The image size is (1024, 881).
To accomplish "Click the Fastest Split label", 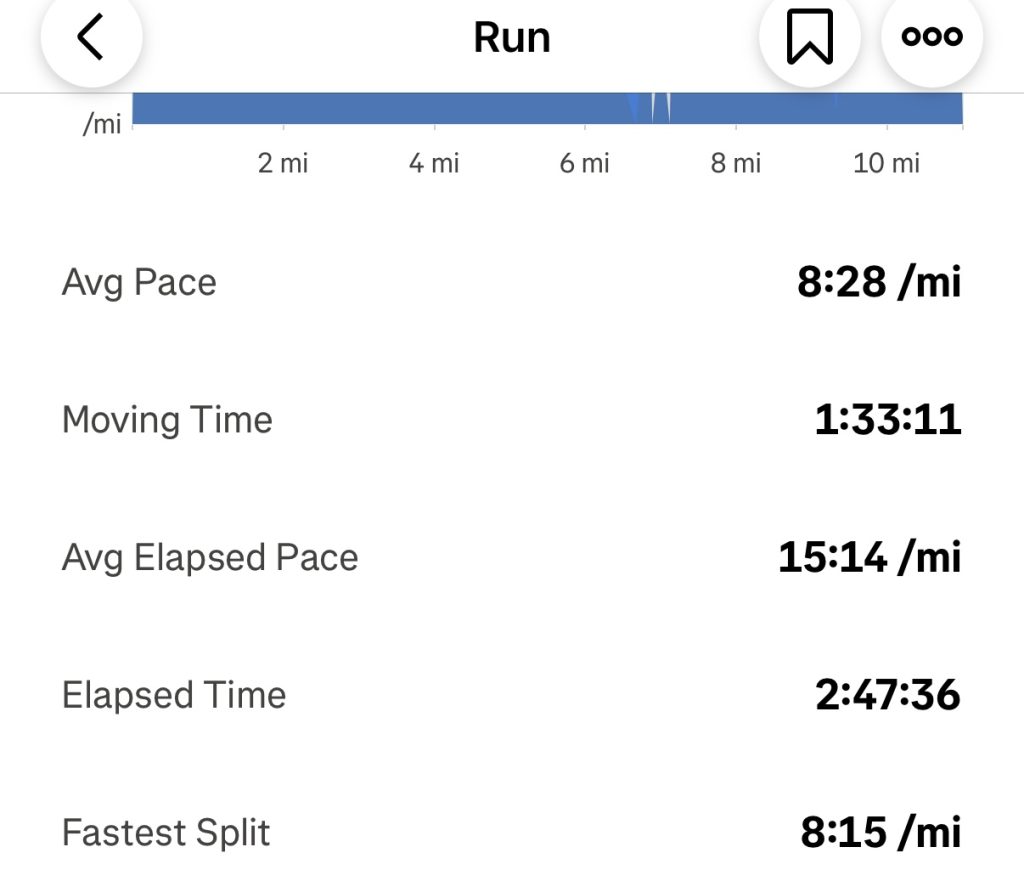I will point(166,833).
